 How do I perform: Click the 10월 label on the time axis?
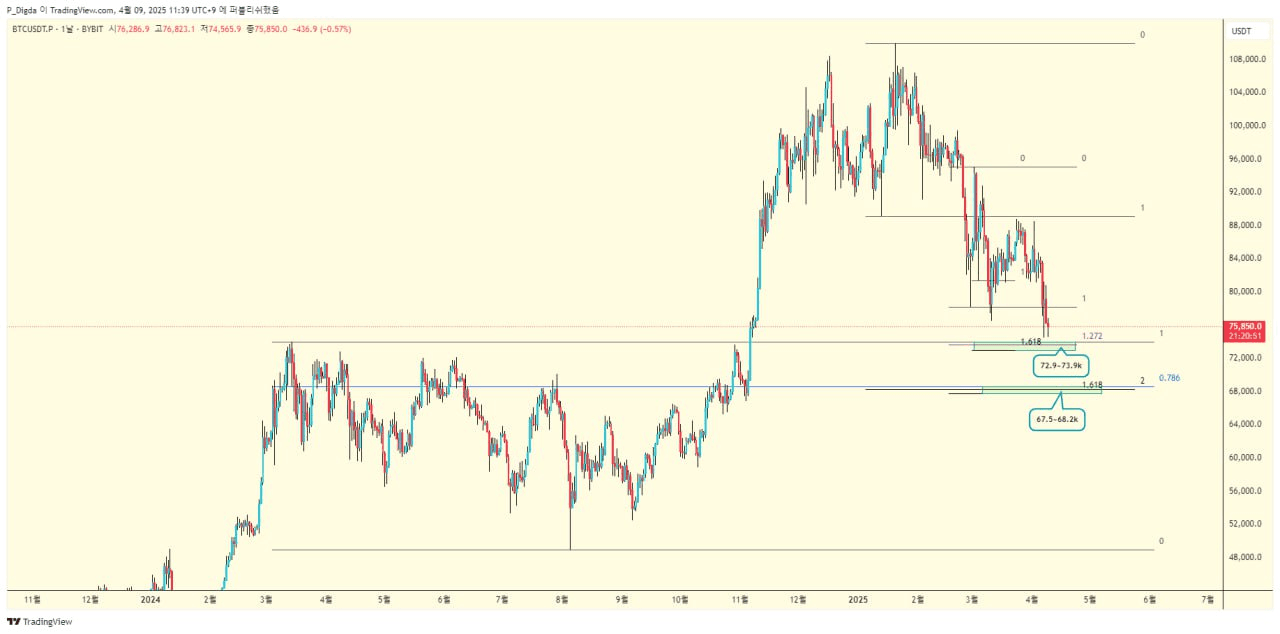tap(680, 600)
